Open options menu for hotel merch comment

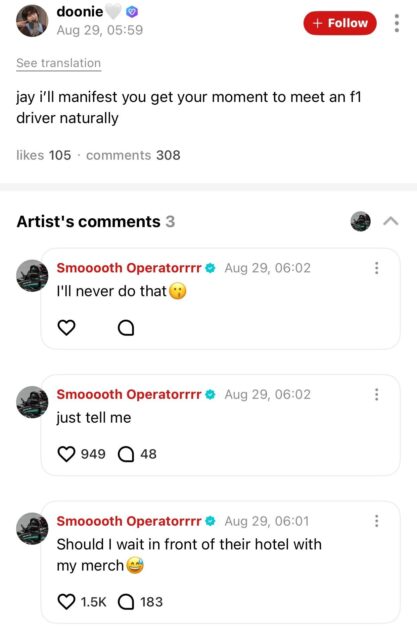click(377, 521)
